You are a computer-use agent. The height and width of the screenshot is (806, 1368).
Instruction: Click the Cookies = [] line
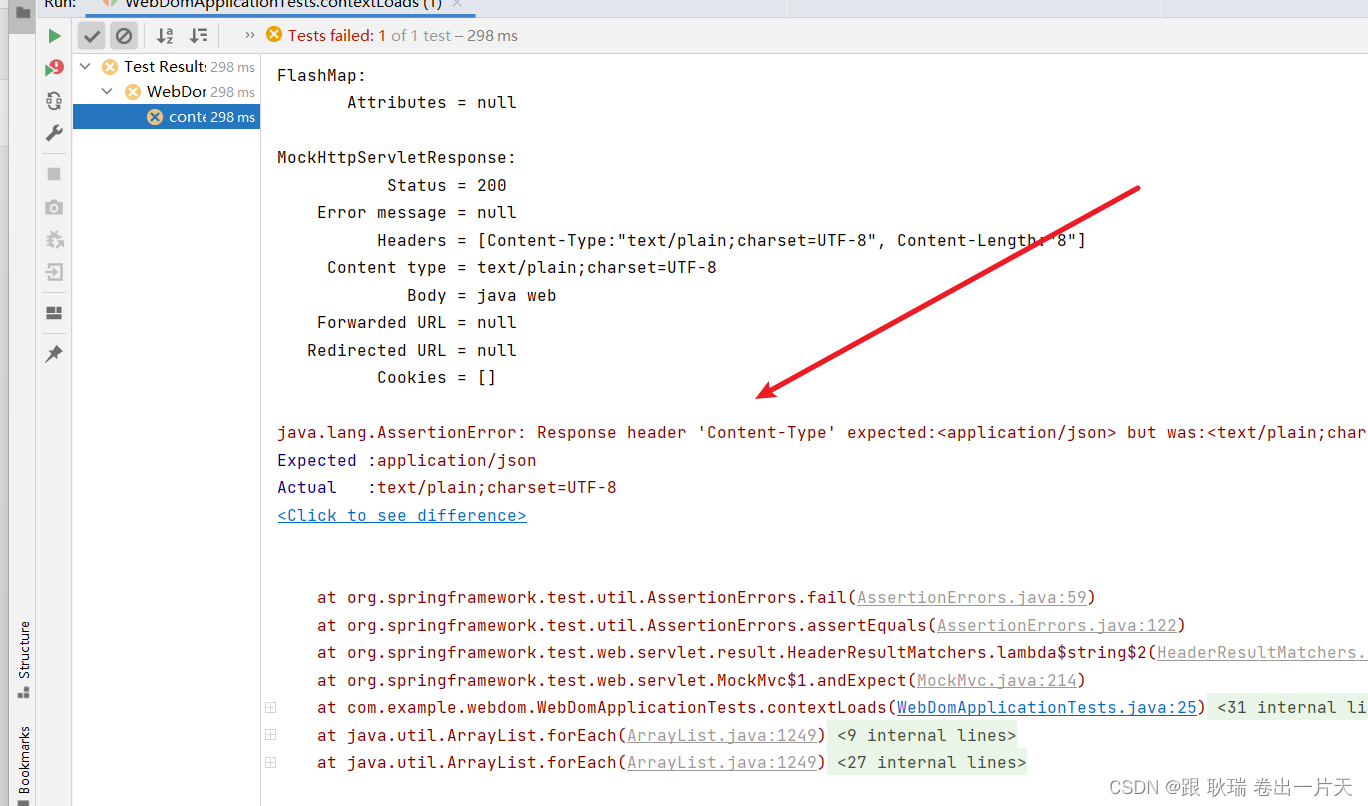pos(437,378)
